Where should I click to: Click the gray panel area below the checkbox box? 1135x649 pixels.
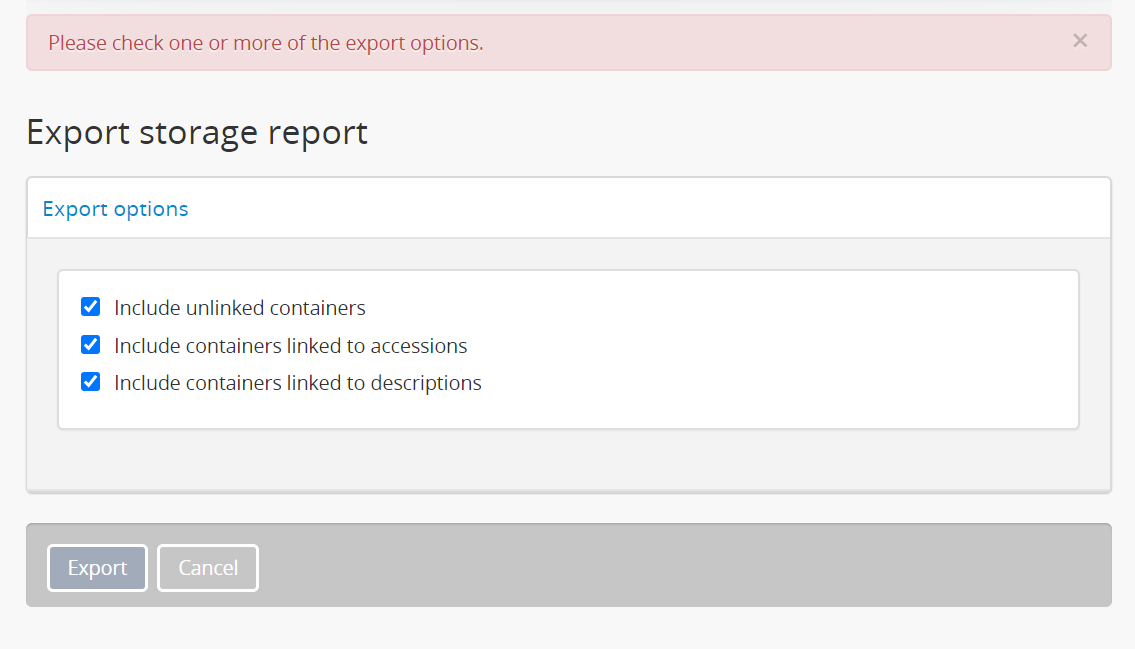coord(568,460)
